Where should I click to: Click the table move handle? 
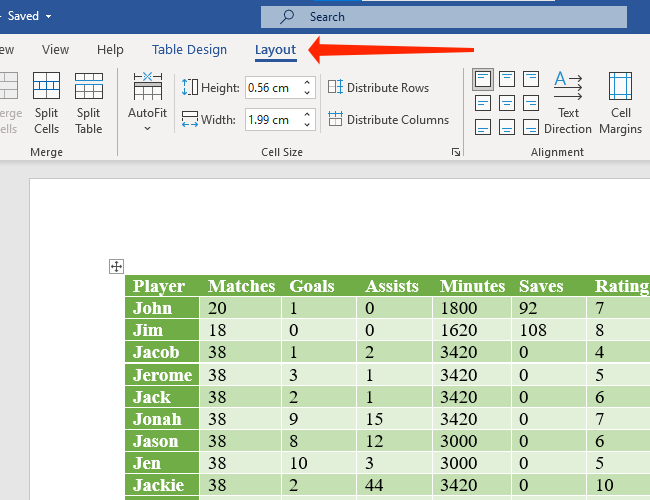point(116,266)
